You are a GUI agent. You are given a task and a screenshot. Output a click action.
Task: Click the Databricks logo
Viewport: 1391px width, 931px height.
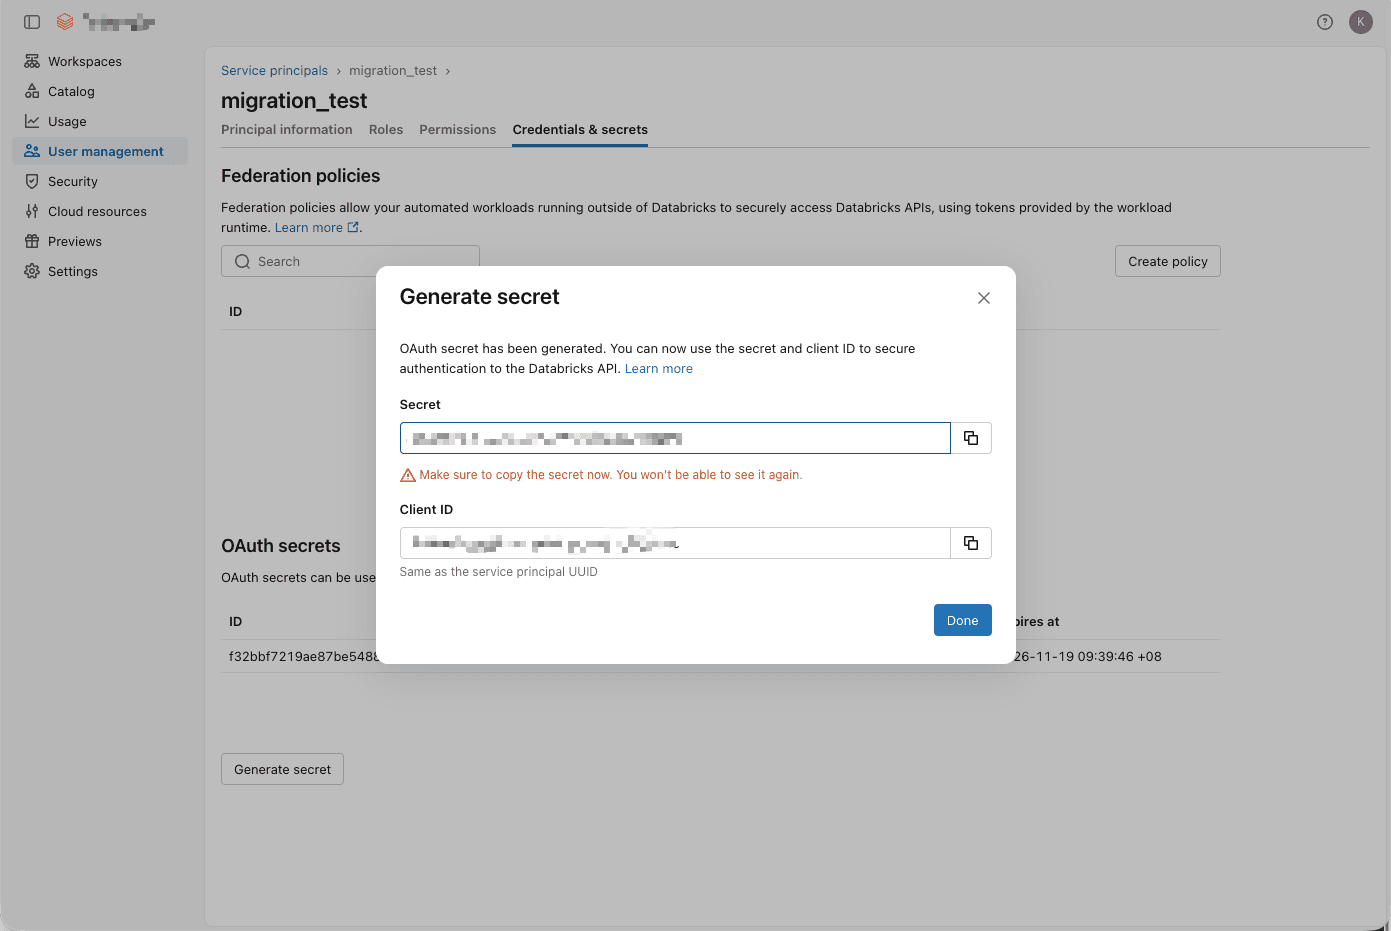(x=65, y=22)
